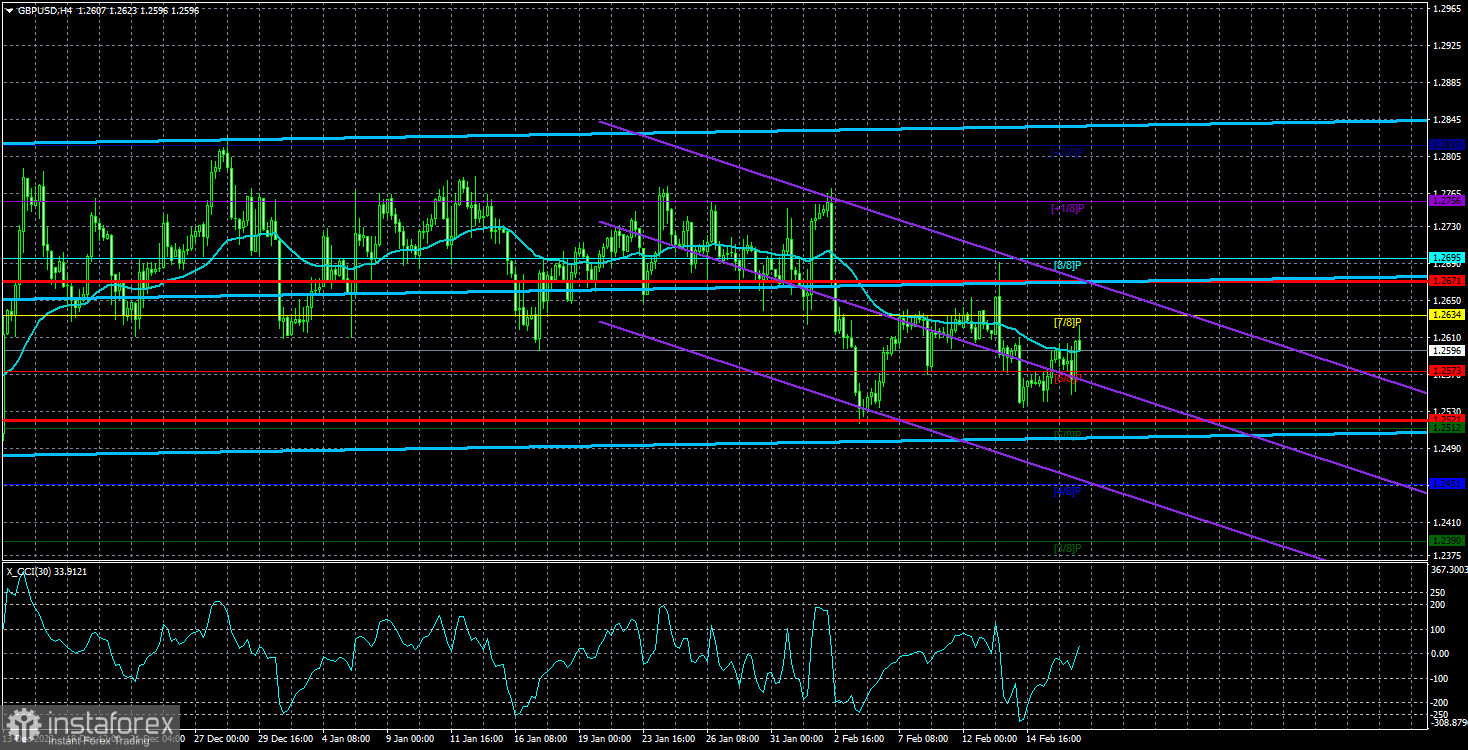Click the dark green 1.2390 price tag
The image size is (1468, 750).
point(1447,541)
